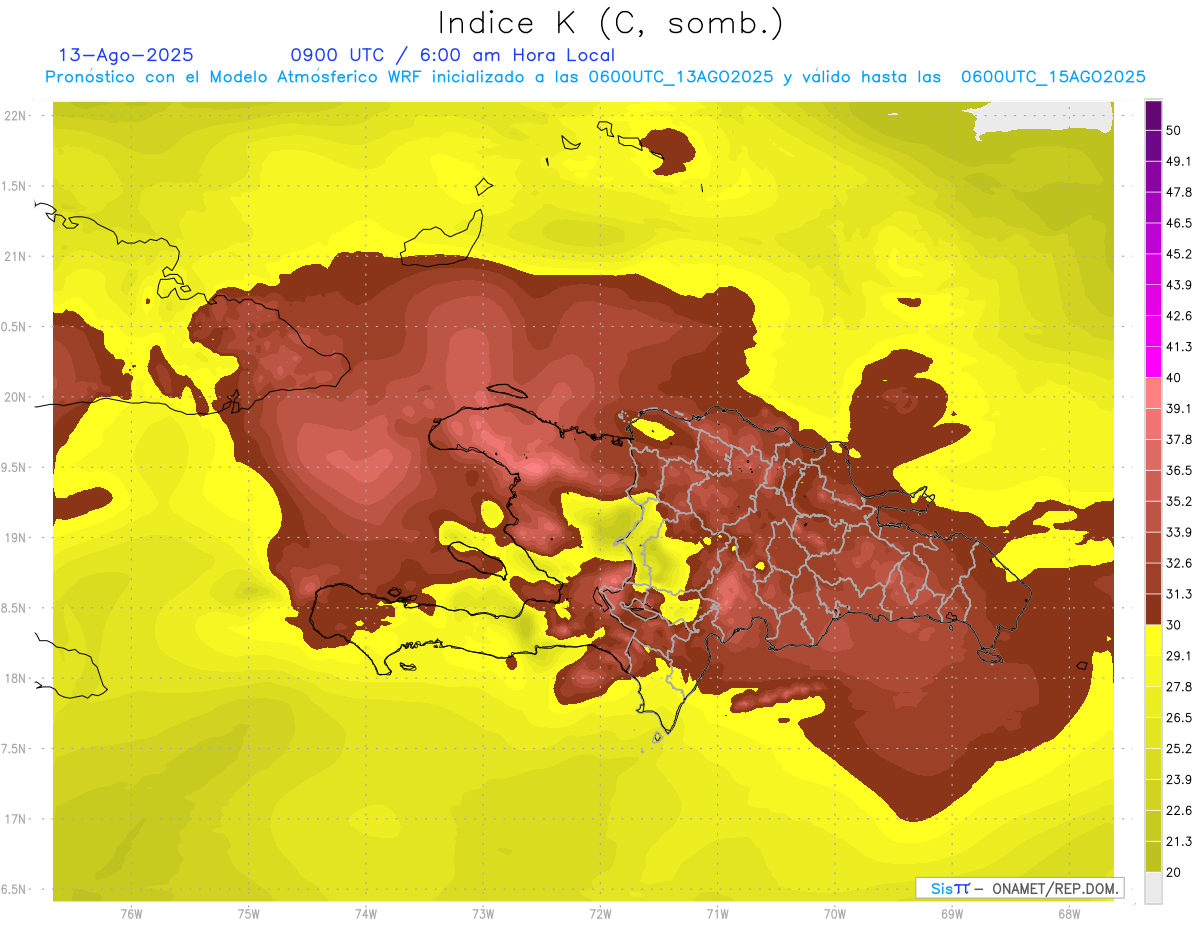Image resolution: width=1200 pixels, height=927 pixels.
Task: Click the "19N" latitude label
Action: pos(16,538)
